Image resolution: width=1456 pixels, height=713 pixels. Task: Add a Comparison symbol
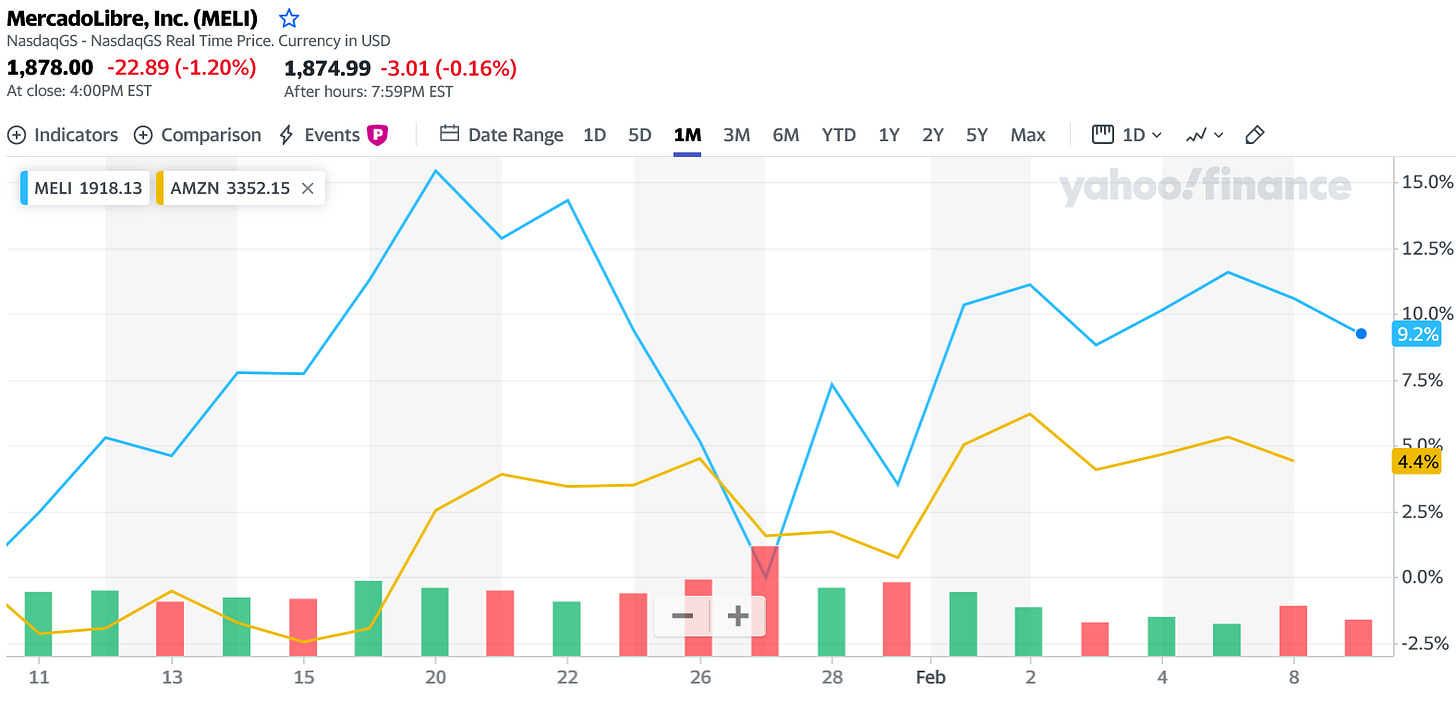[x=197, y=135]
